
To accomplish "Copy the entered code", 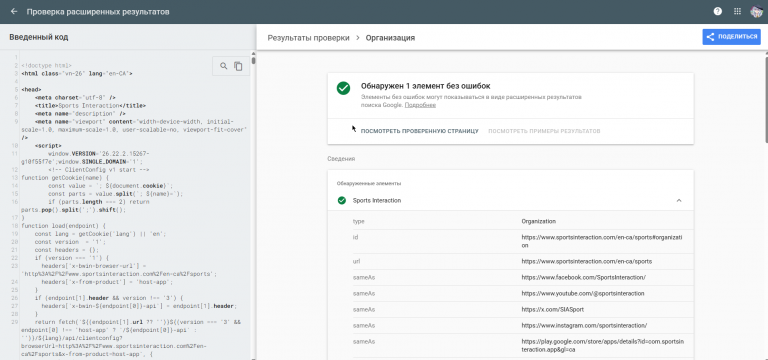I will point(239,66).
